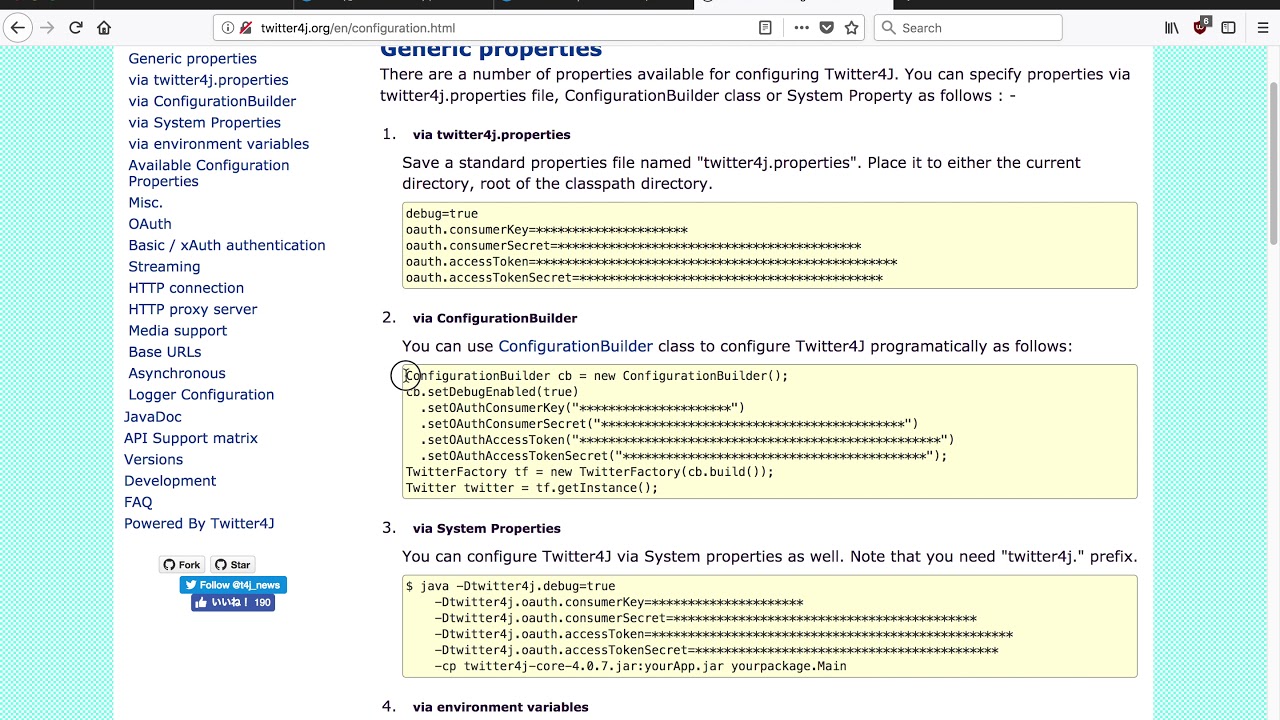Click the forward navigation arrow
1280x720 pixels.
tap(47, 28)
